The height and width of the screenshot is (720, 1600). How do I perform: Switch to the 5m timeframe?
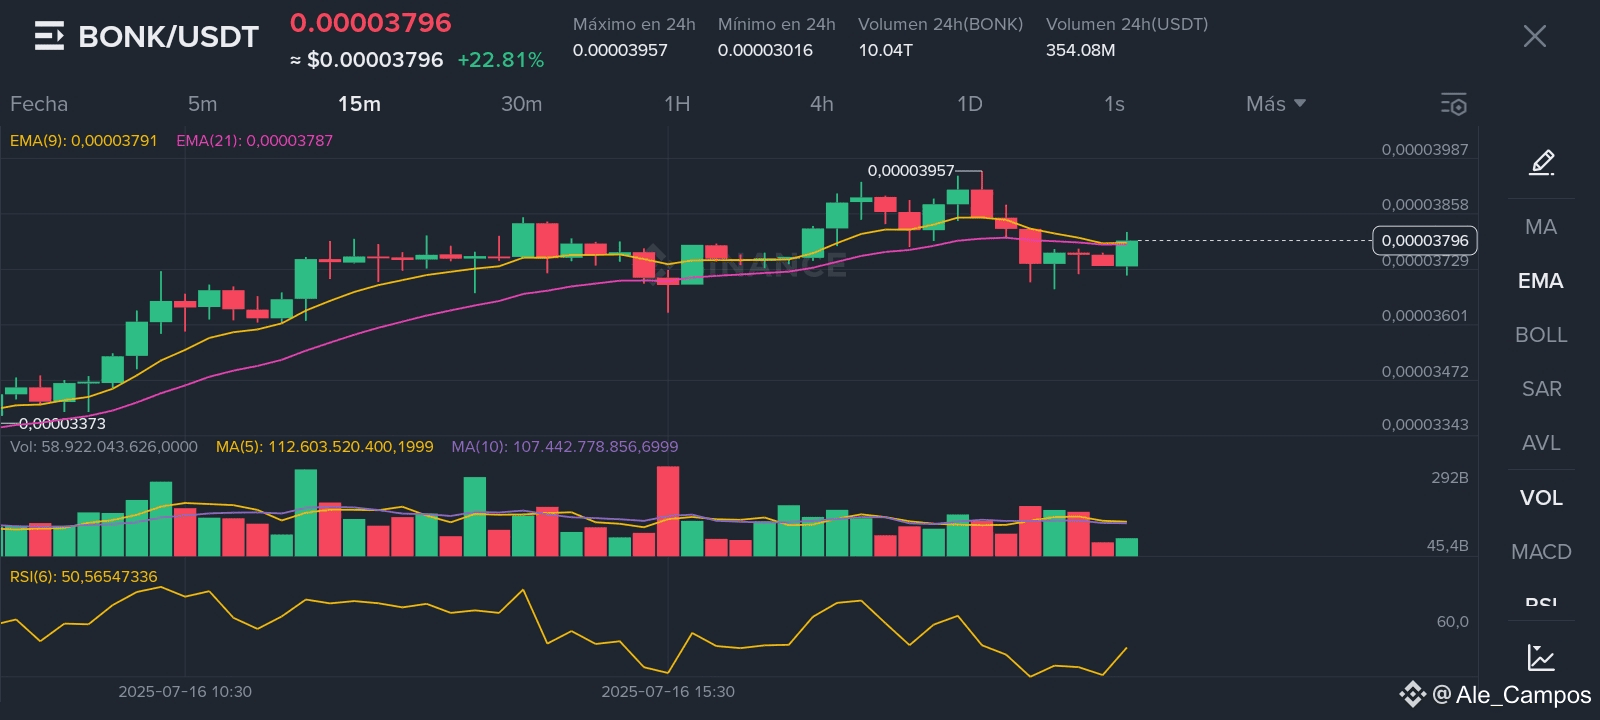(202, 104)
